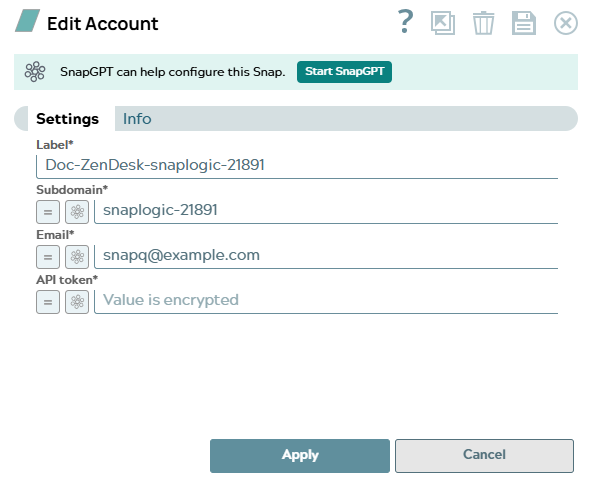Click the 'Email*' field caption

click(x=55, y=235)
